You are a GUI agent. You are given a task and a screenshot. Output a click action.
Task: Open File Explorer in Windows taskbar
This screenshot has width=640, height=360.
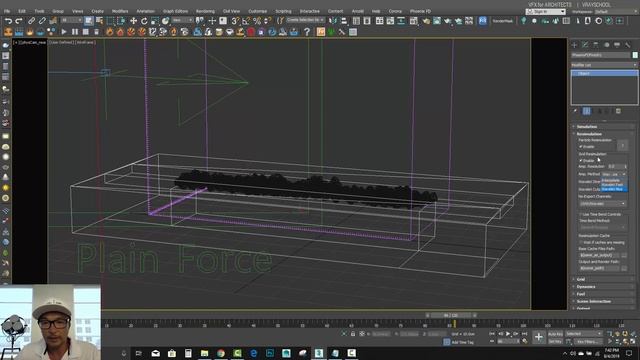point(204,353)
